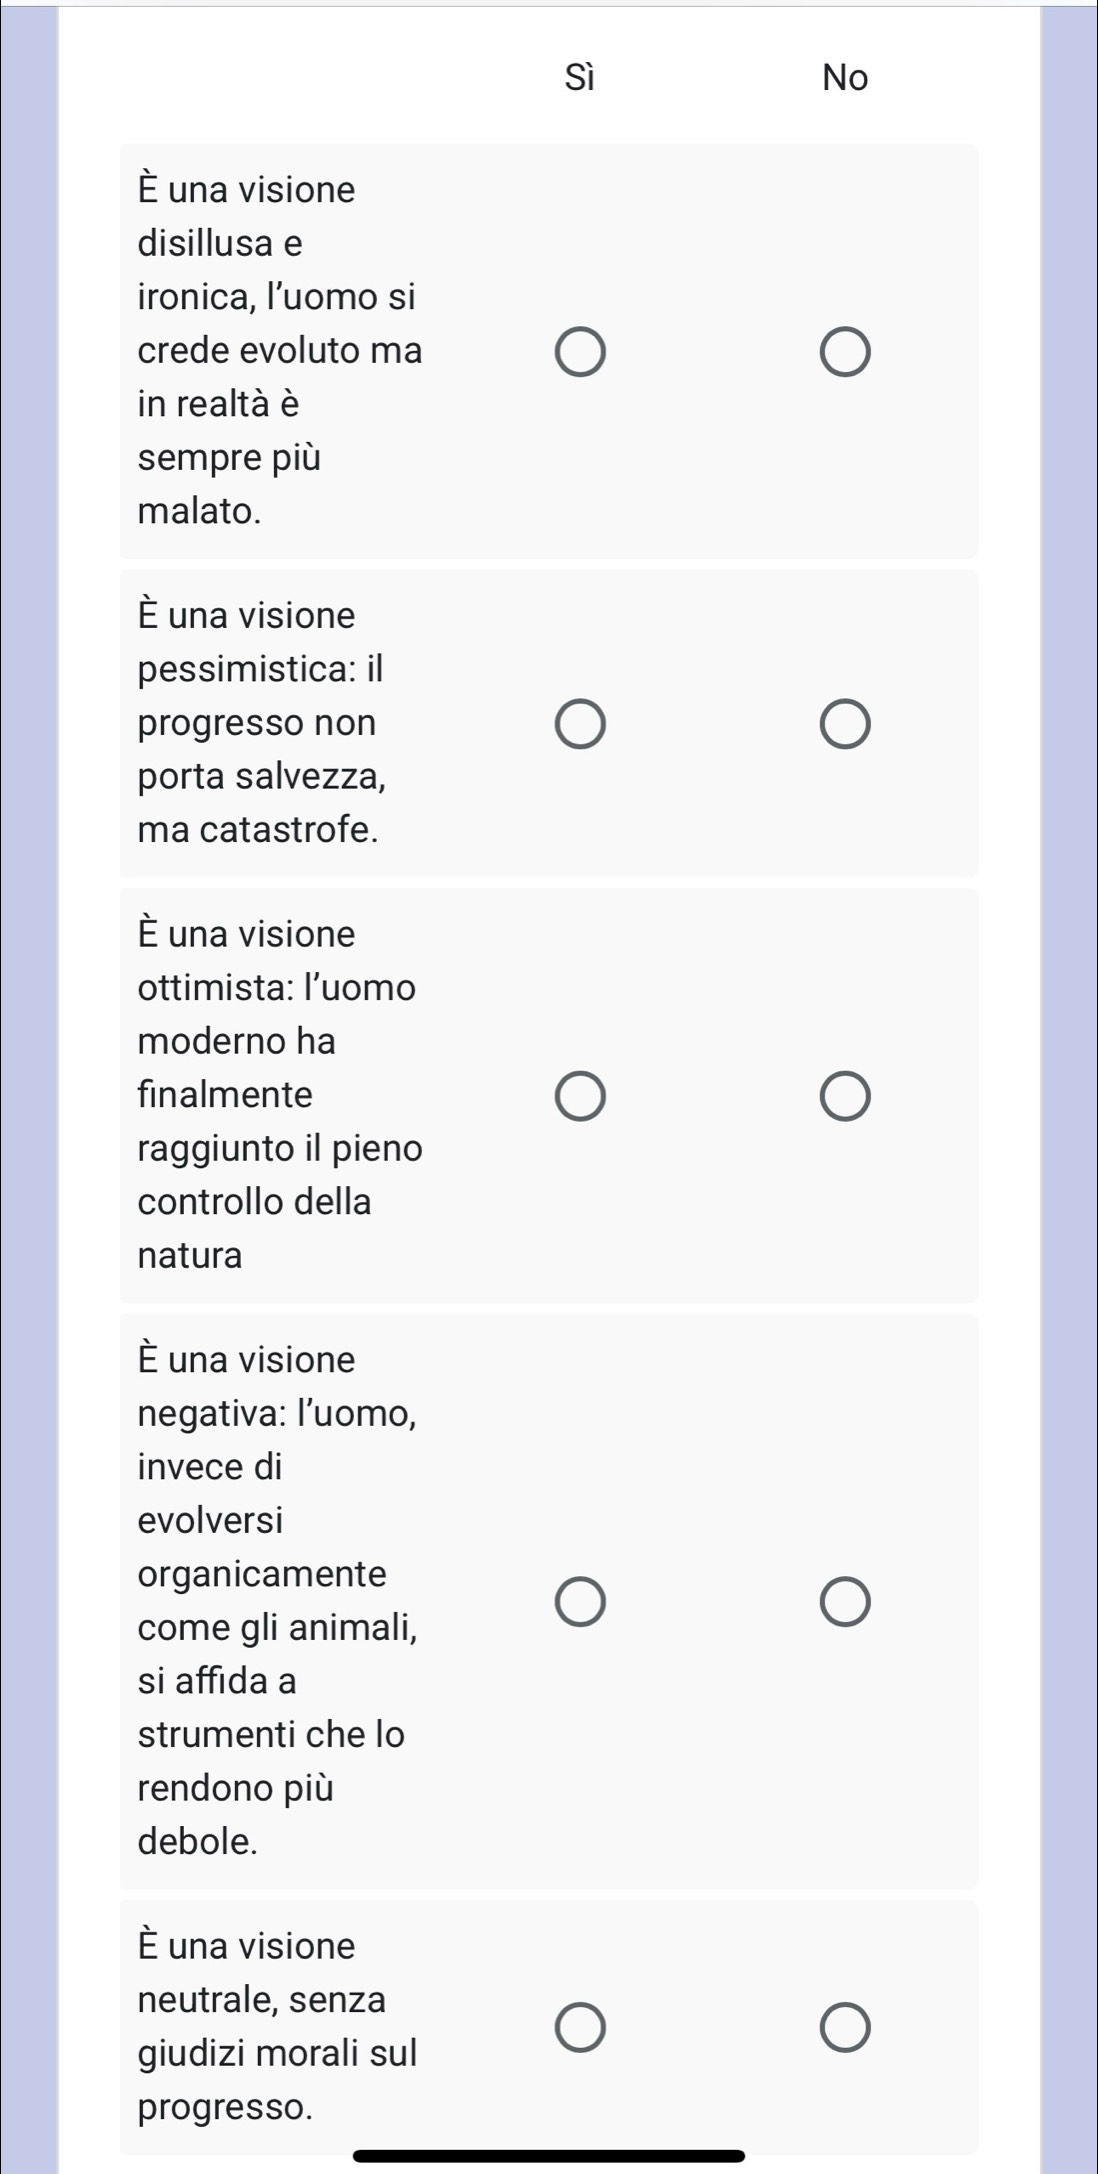
Task: Tap the lavender margin on the right side
Action: [1069, 1087]
